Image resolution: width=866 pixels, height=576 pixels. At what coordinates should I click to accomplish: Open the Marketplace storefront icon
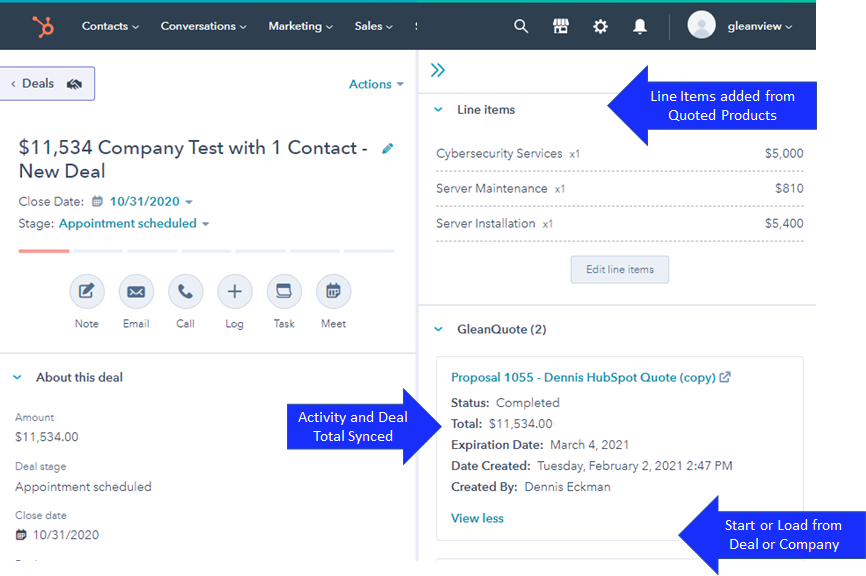(561, 26)
